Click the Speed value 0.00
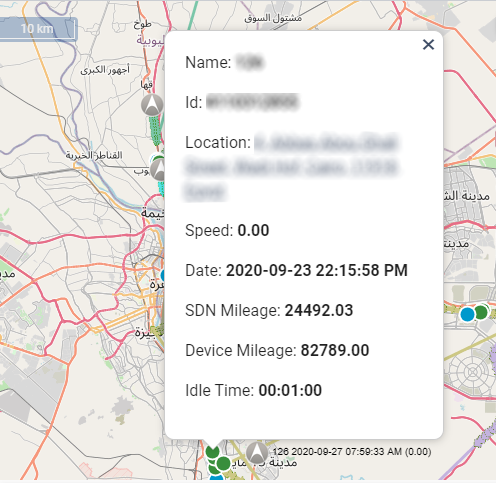 tap(253, 230)
